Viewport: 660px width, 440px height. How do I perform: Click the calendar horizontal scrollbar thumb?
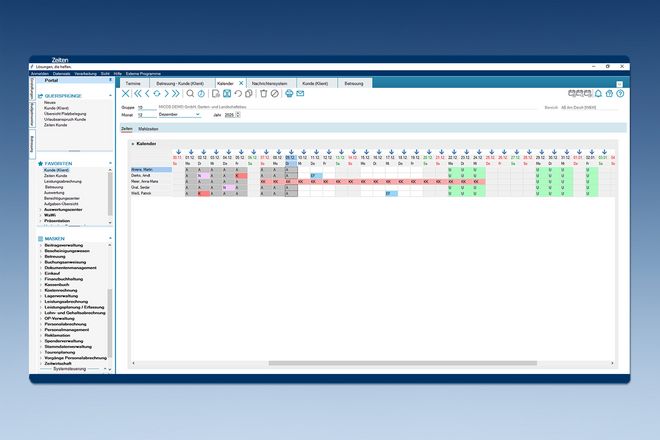[403, 363]
